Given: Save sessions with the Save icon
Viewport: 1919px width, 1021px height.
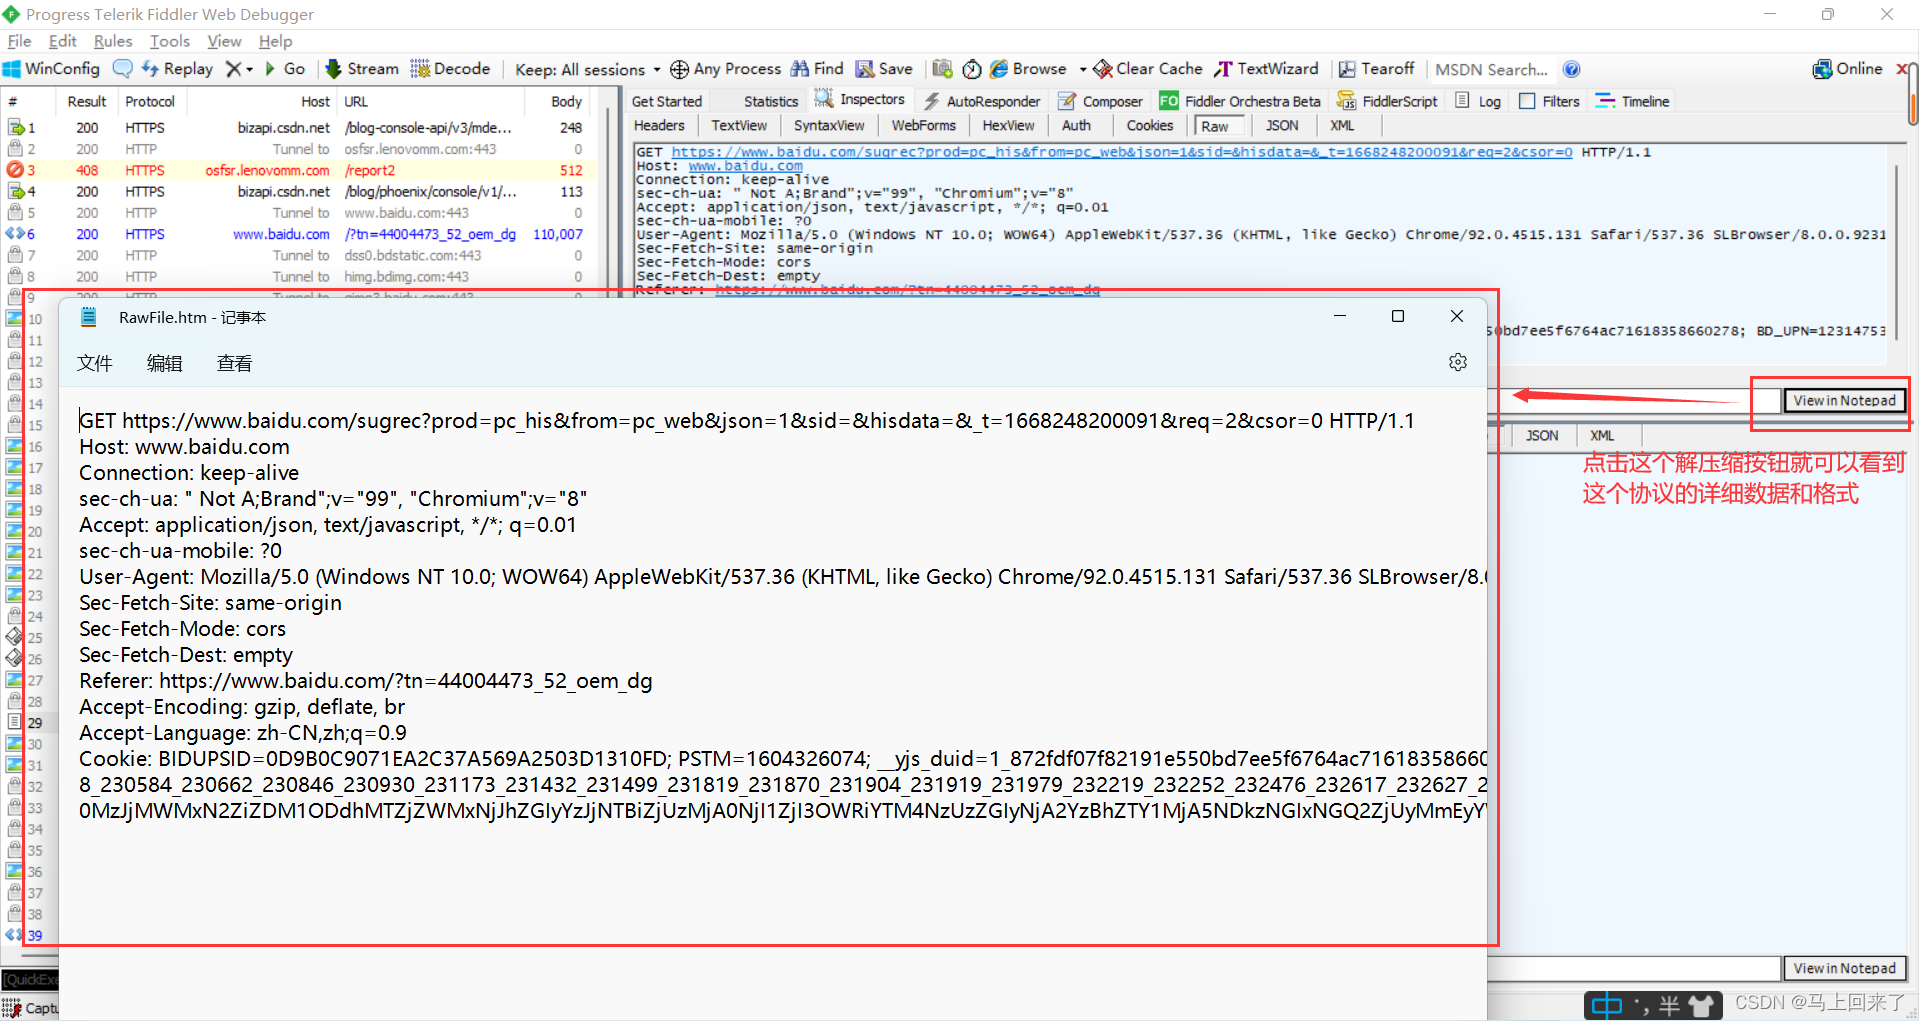Looking at the screenshot, I should coord(884,69).
